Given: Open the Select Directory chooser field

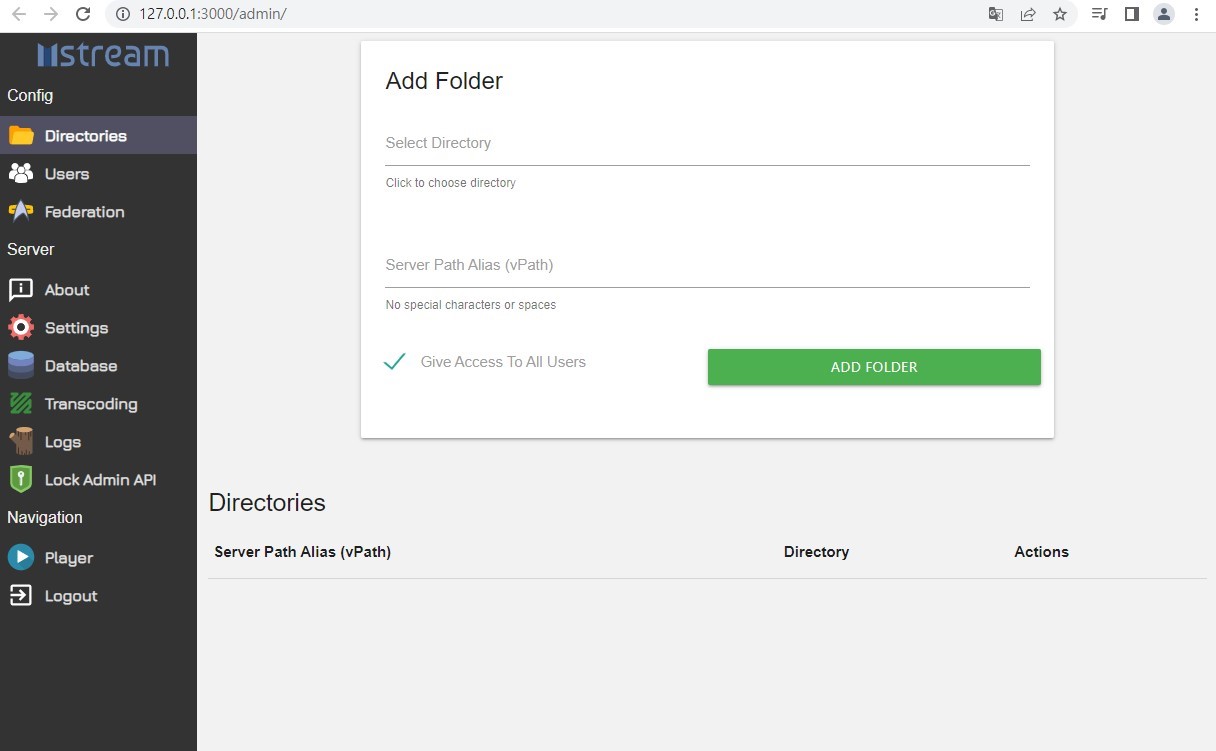Looking at the screenshot, I should 707,144.
